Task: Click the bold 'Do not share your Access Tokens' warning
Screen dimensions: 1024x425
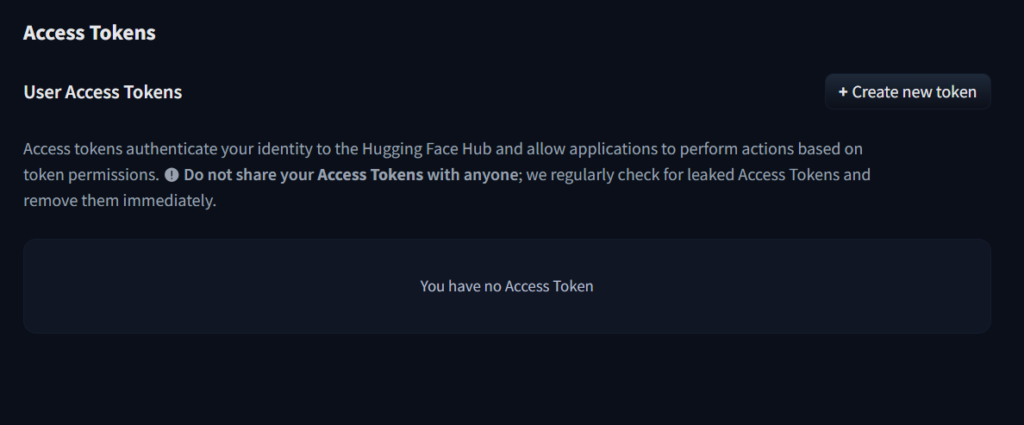Action: (x=304, y=175)
